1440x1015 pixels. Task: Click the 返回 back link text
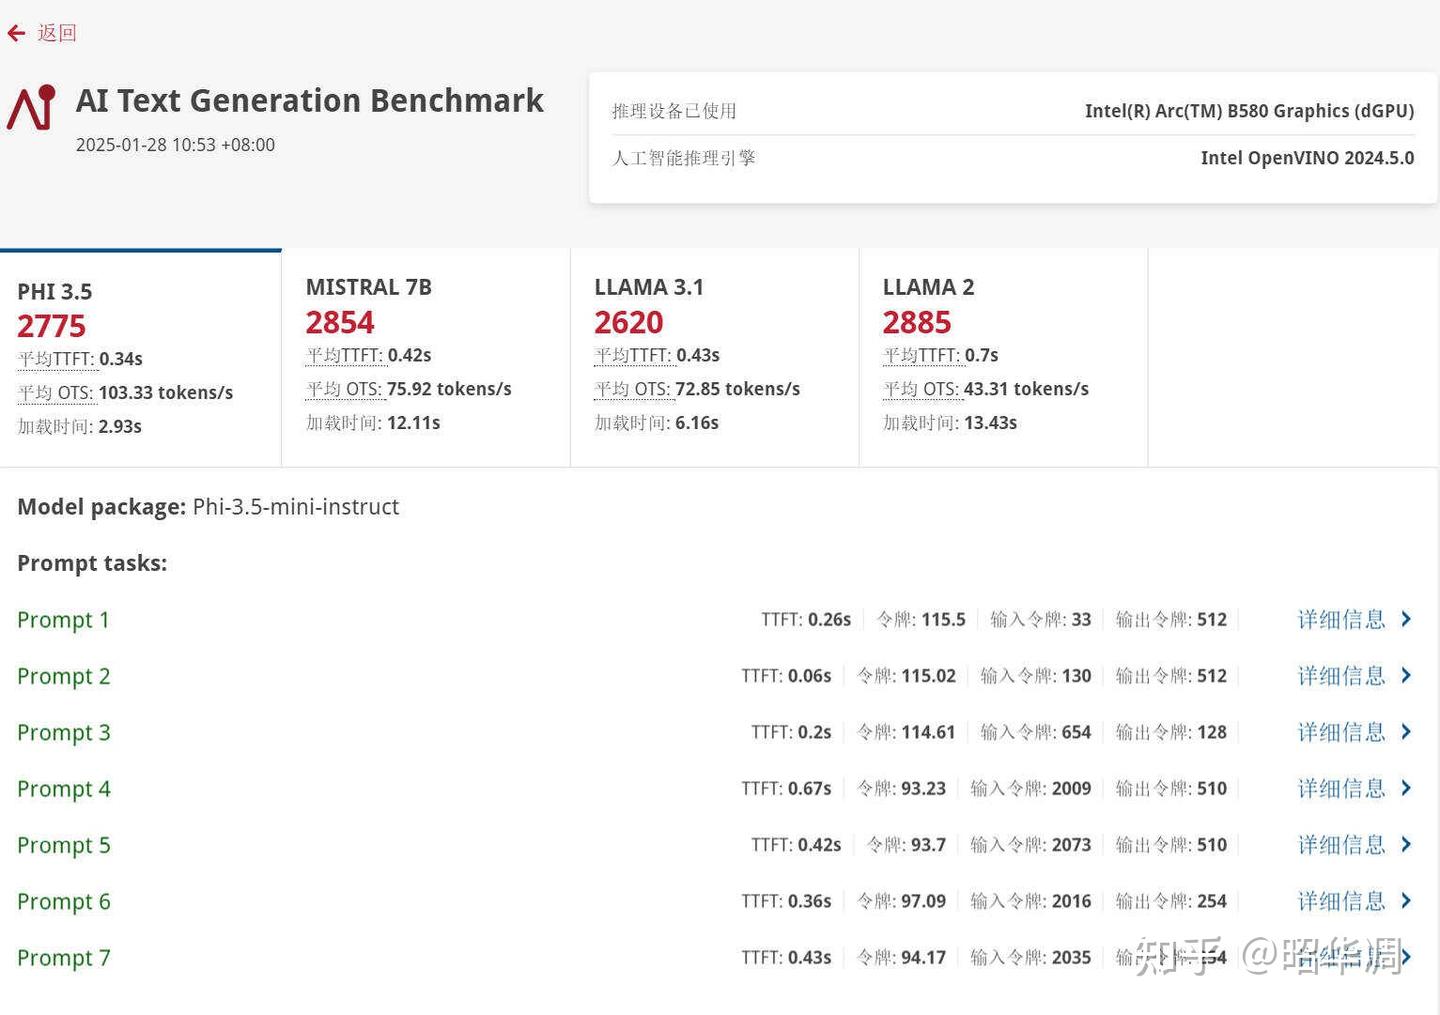(x=57, y=33)
